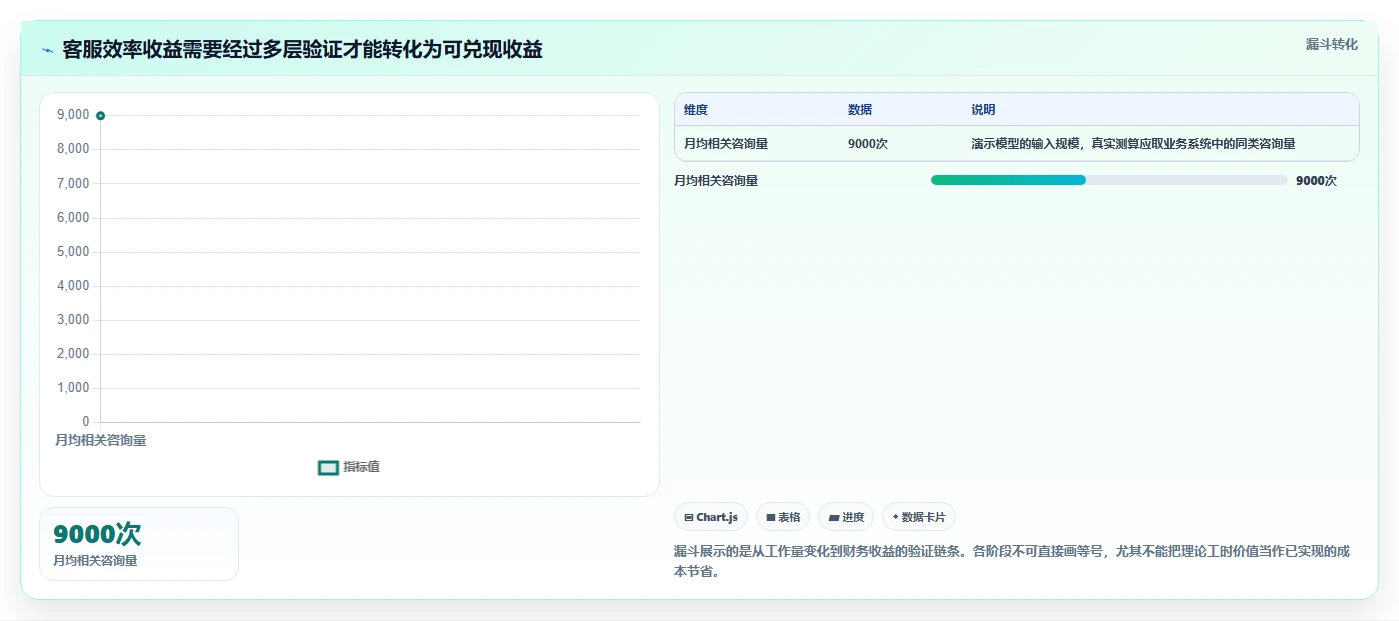Click the page title 客服效率收益需要经过多层验证
Image resolution: width=1399 pixels, height=621 pixels.
tap(302, 50)
